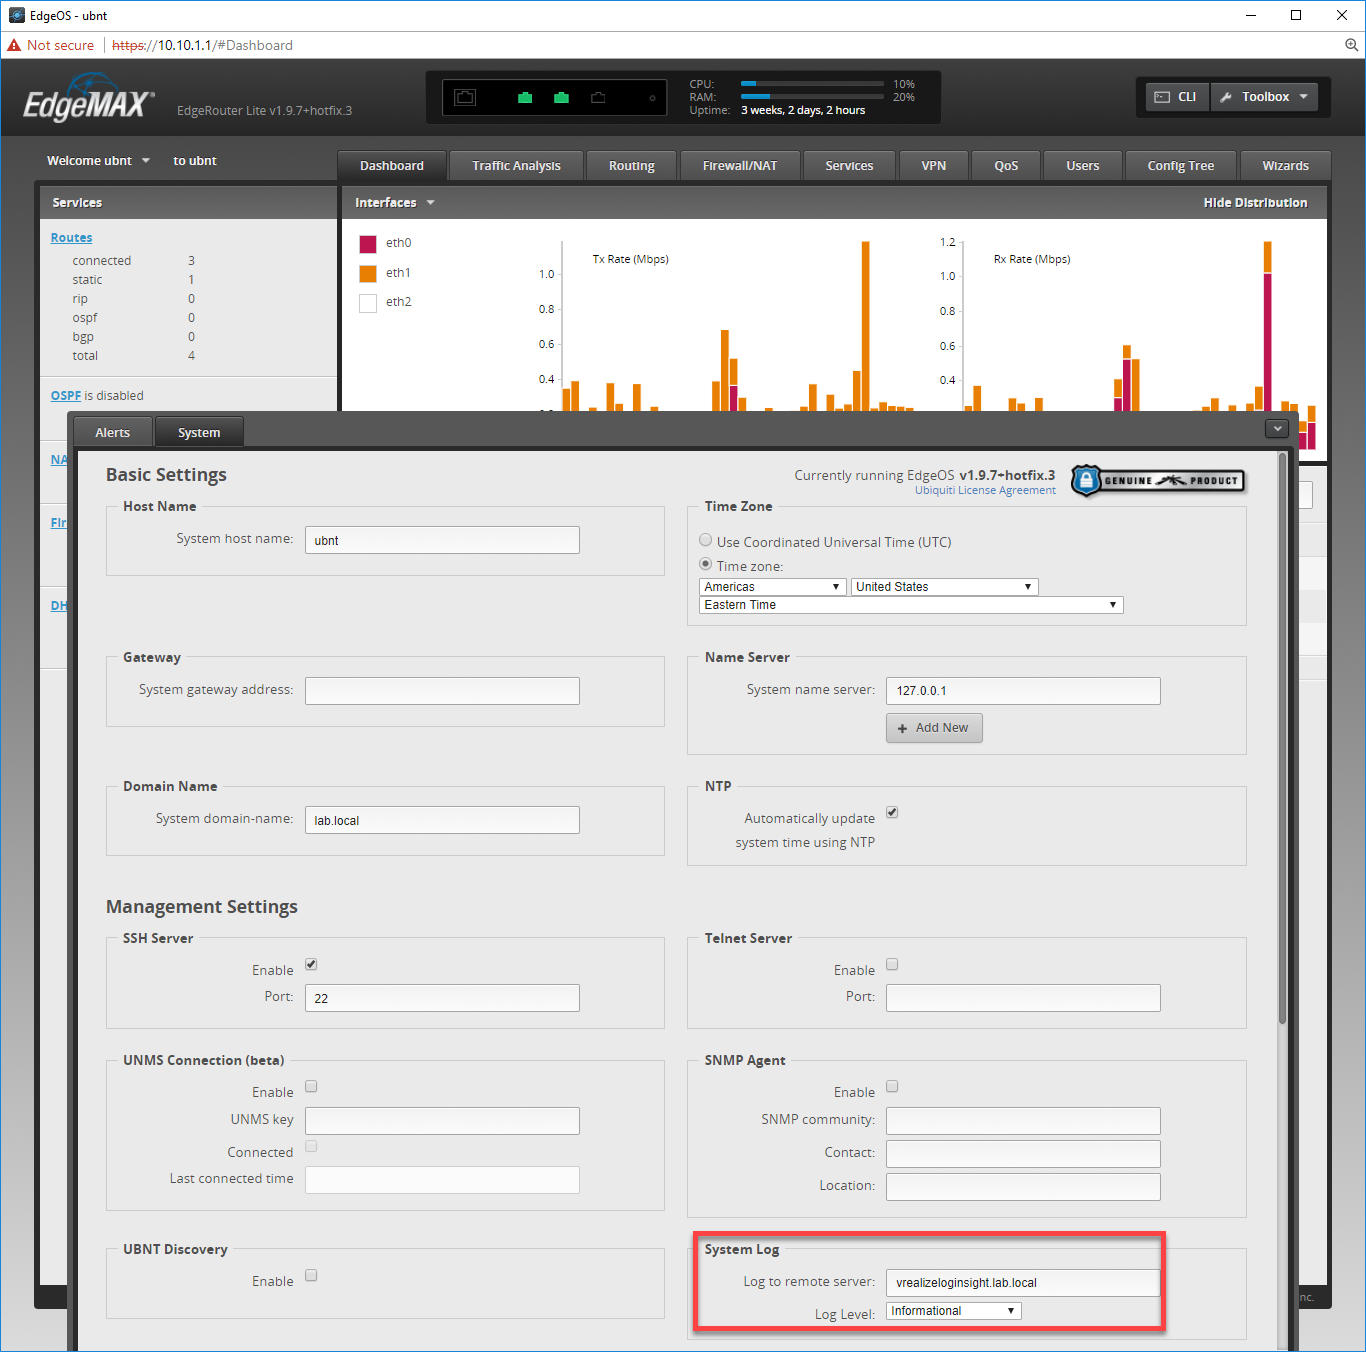Expand the Eastern Time zone dropdown
The width and height of the screenshot is (1366, 1352).
tap(911, 605)
